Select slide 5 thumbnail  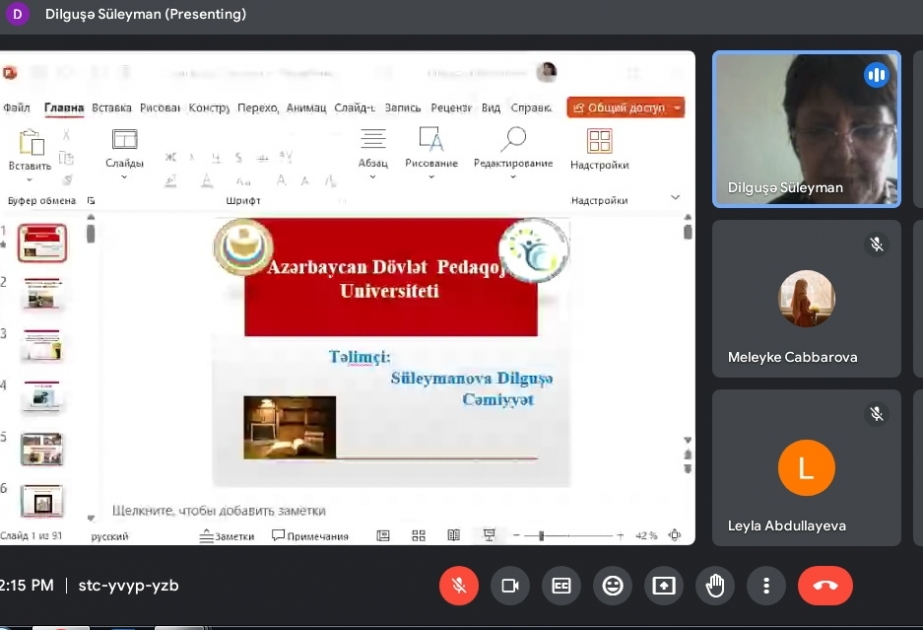(x=41, y=449)
